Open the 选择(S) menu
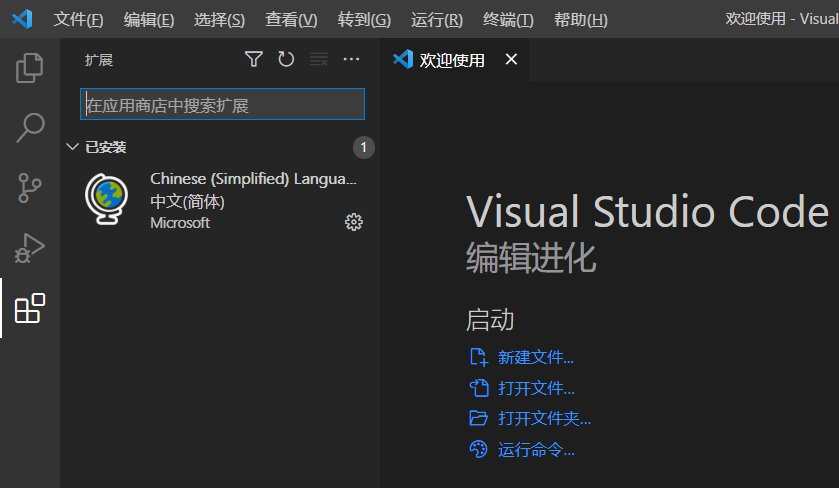This screenshot has width=839, height=488. coord(219,20)
